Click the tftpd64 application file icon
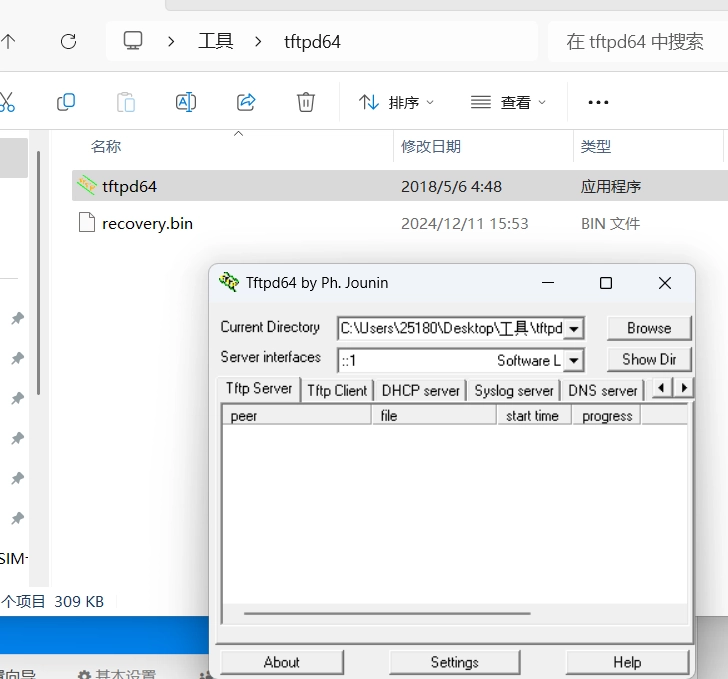The height and width of the screenshot is (679, 728). (x=87, y=186)
